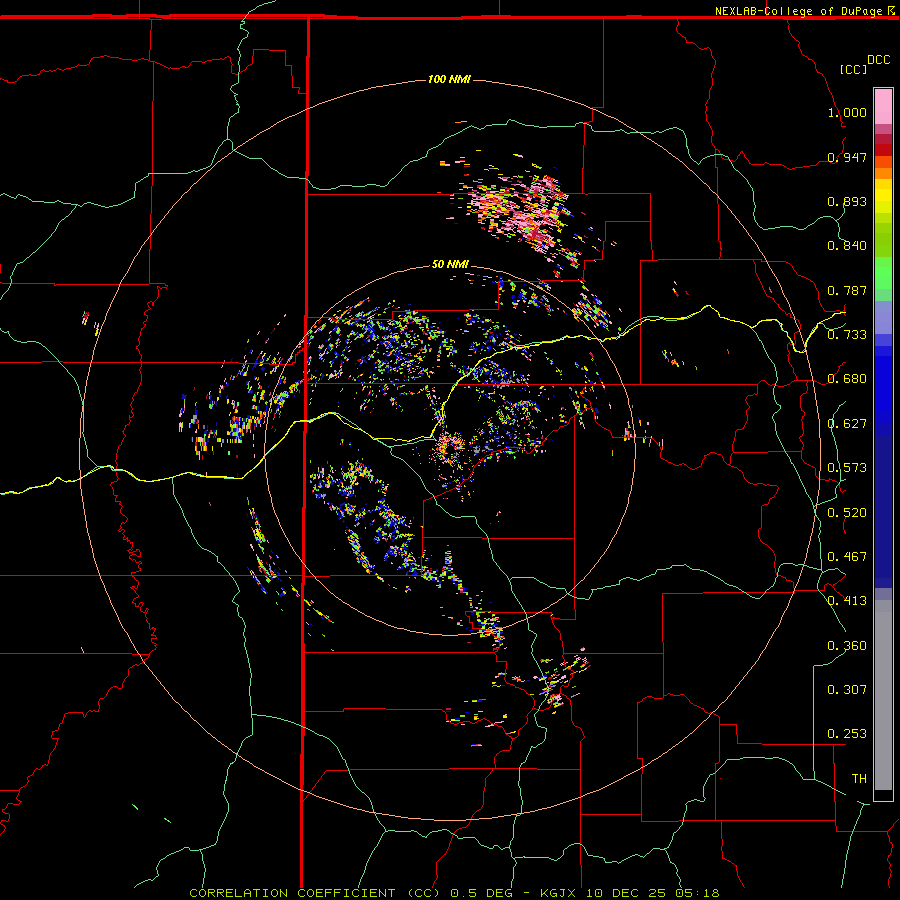Select the 50 NMI range ring label
The image size is (900, 900).
click(x=450, y=264)
